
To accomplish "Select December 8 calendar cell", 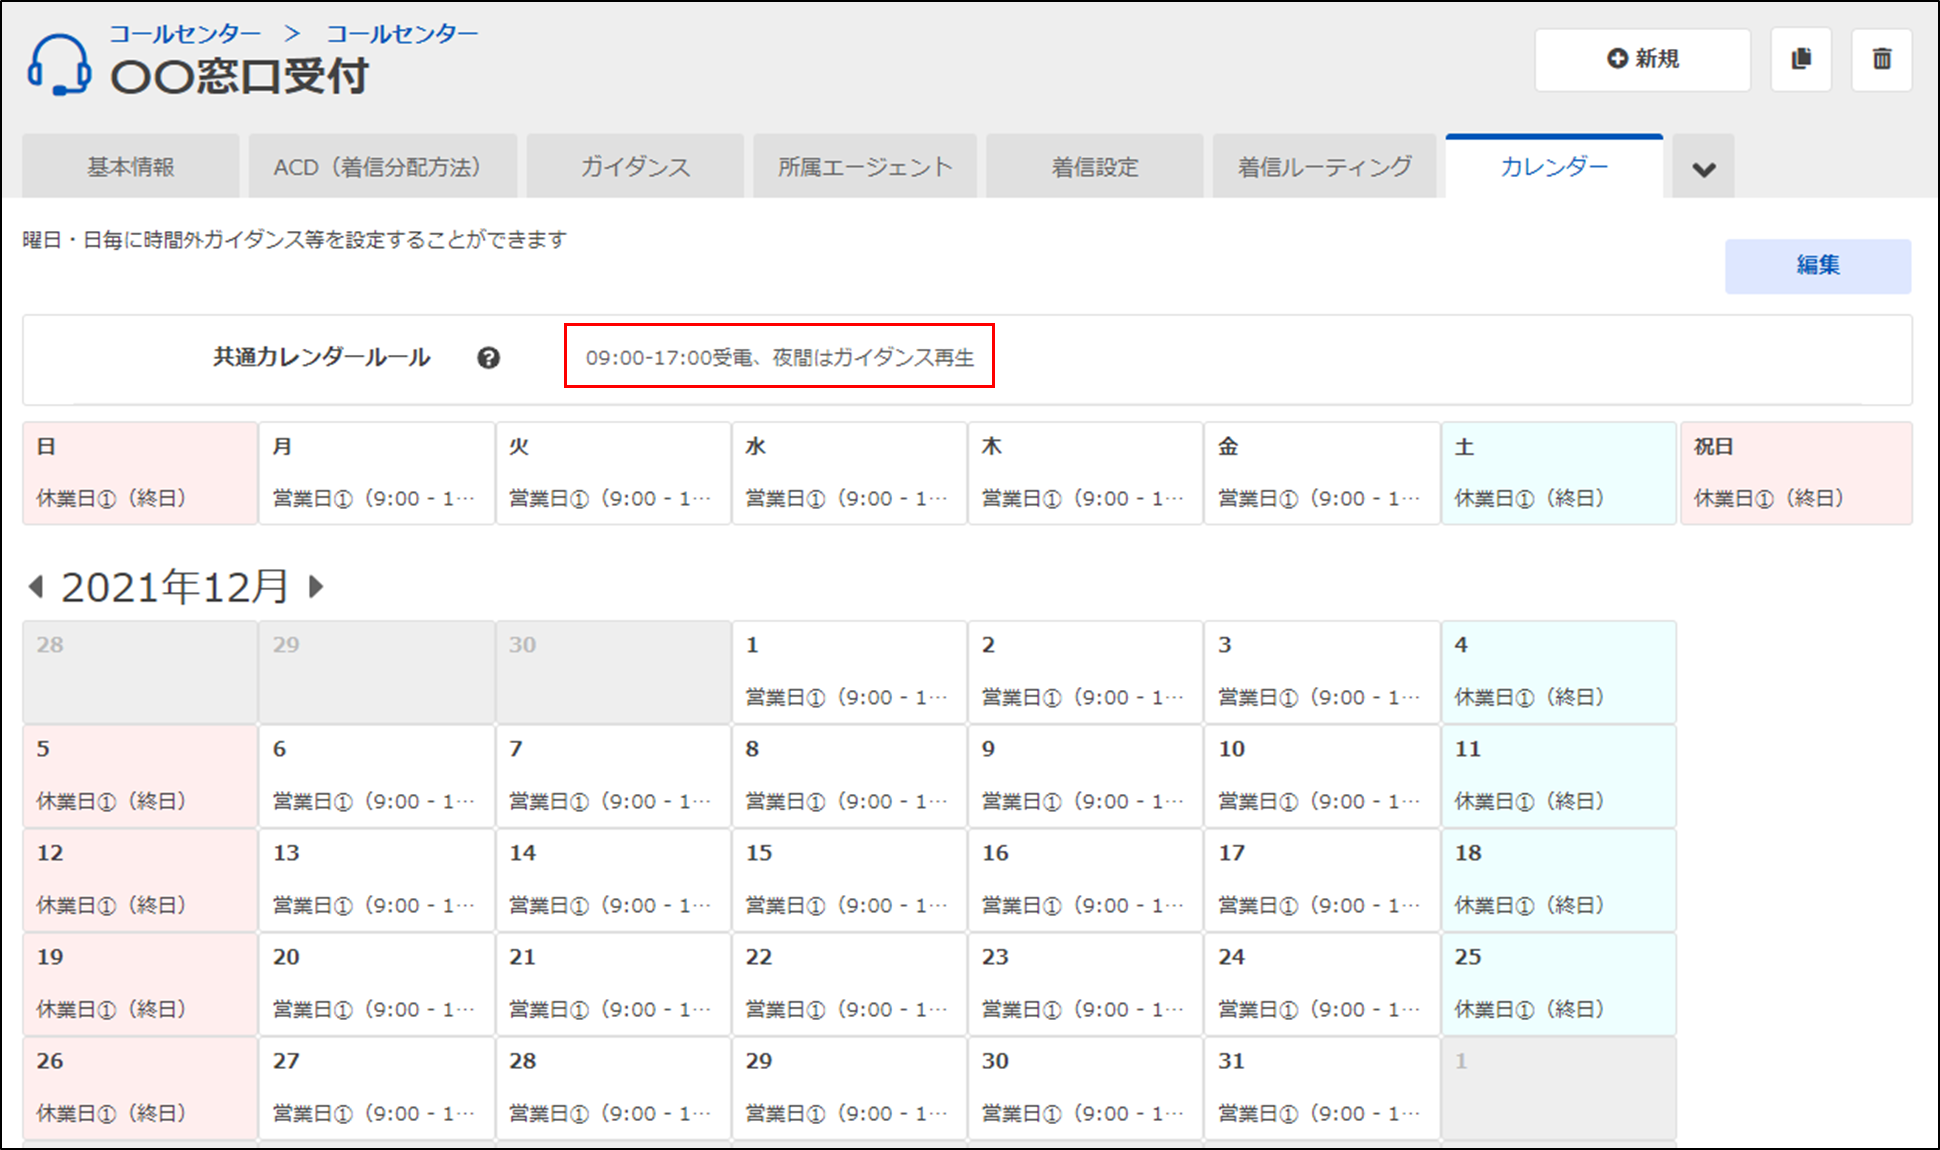I will coord(850,776).
